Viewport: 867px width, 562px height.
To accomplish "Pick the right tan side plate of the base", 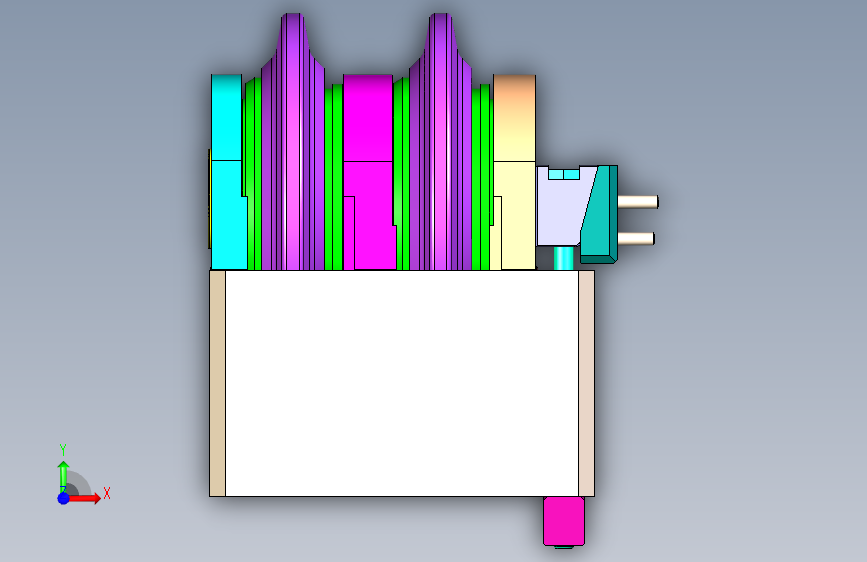I will [586, 383].
